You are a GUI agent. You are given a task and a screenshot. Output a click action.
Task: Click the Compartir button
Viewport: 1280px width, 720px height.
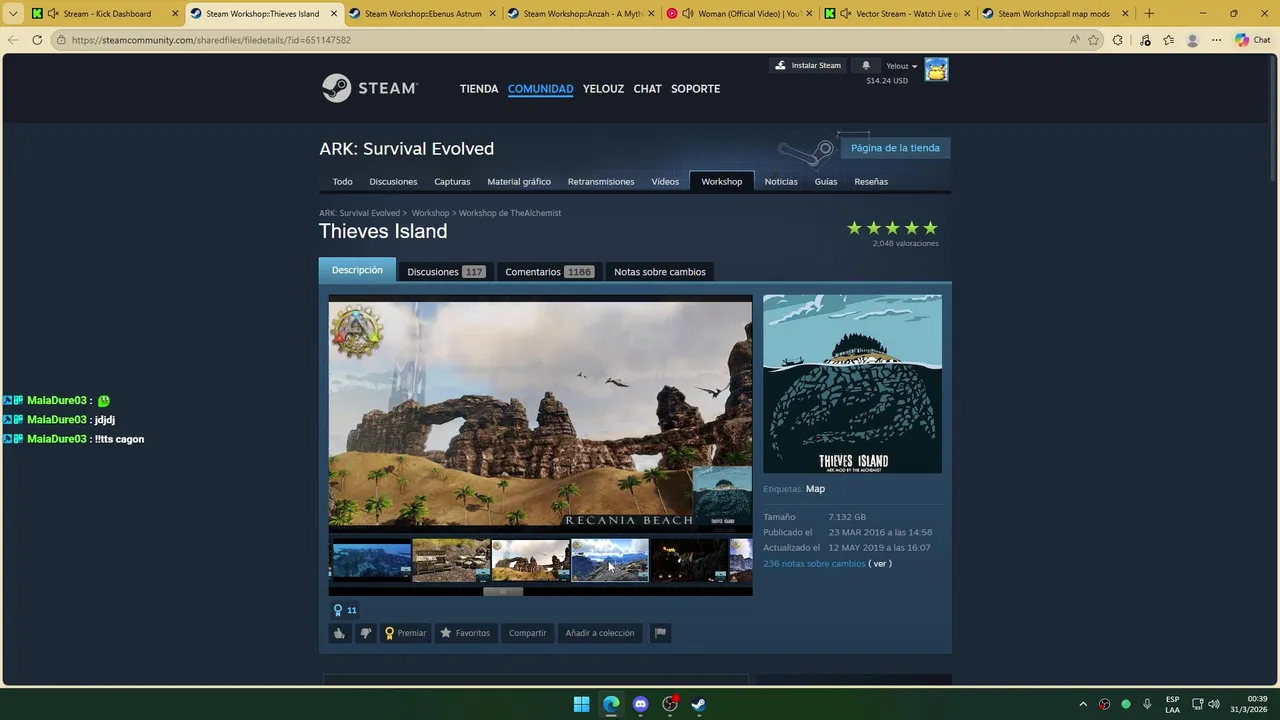pos(527,633)
